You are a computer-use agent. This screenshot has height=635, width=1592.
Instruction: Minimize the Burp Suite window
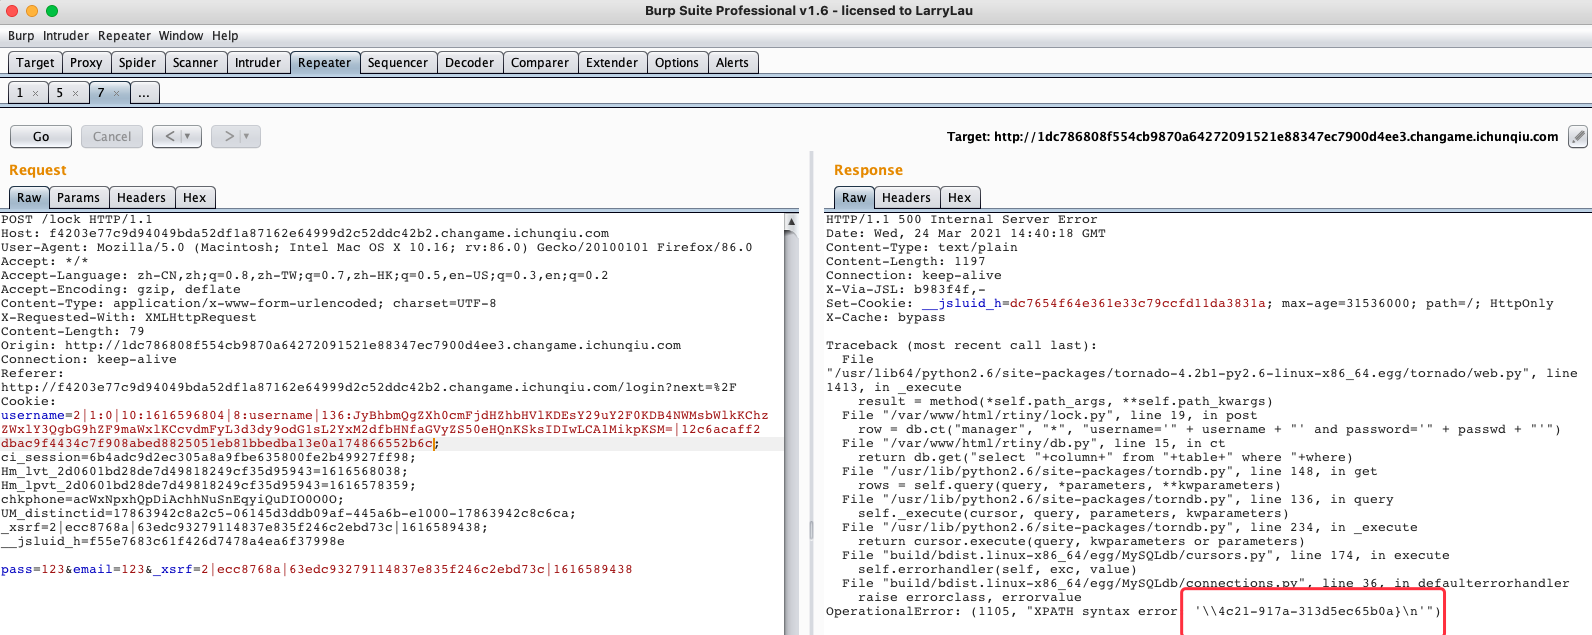(x=32, y=11)
